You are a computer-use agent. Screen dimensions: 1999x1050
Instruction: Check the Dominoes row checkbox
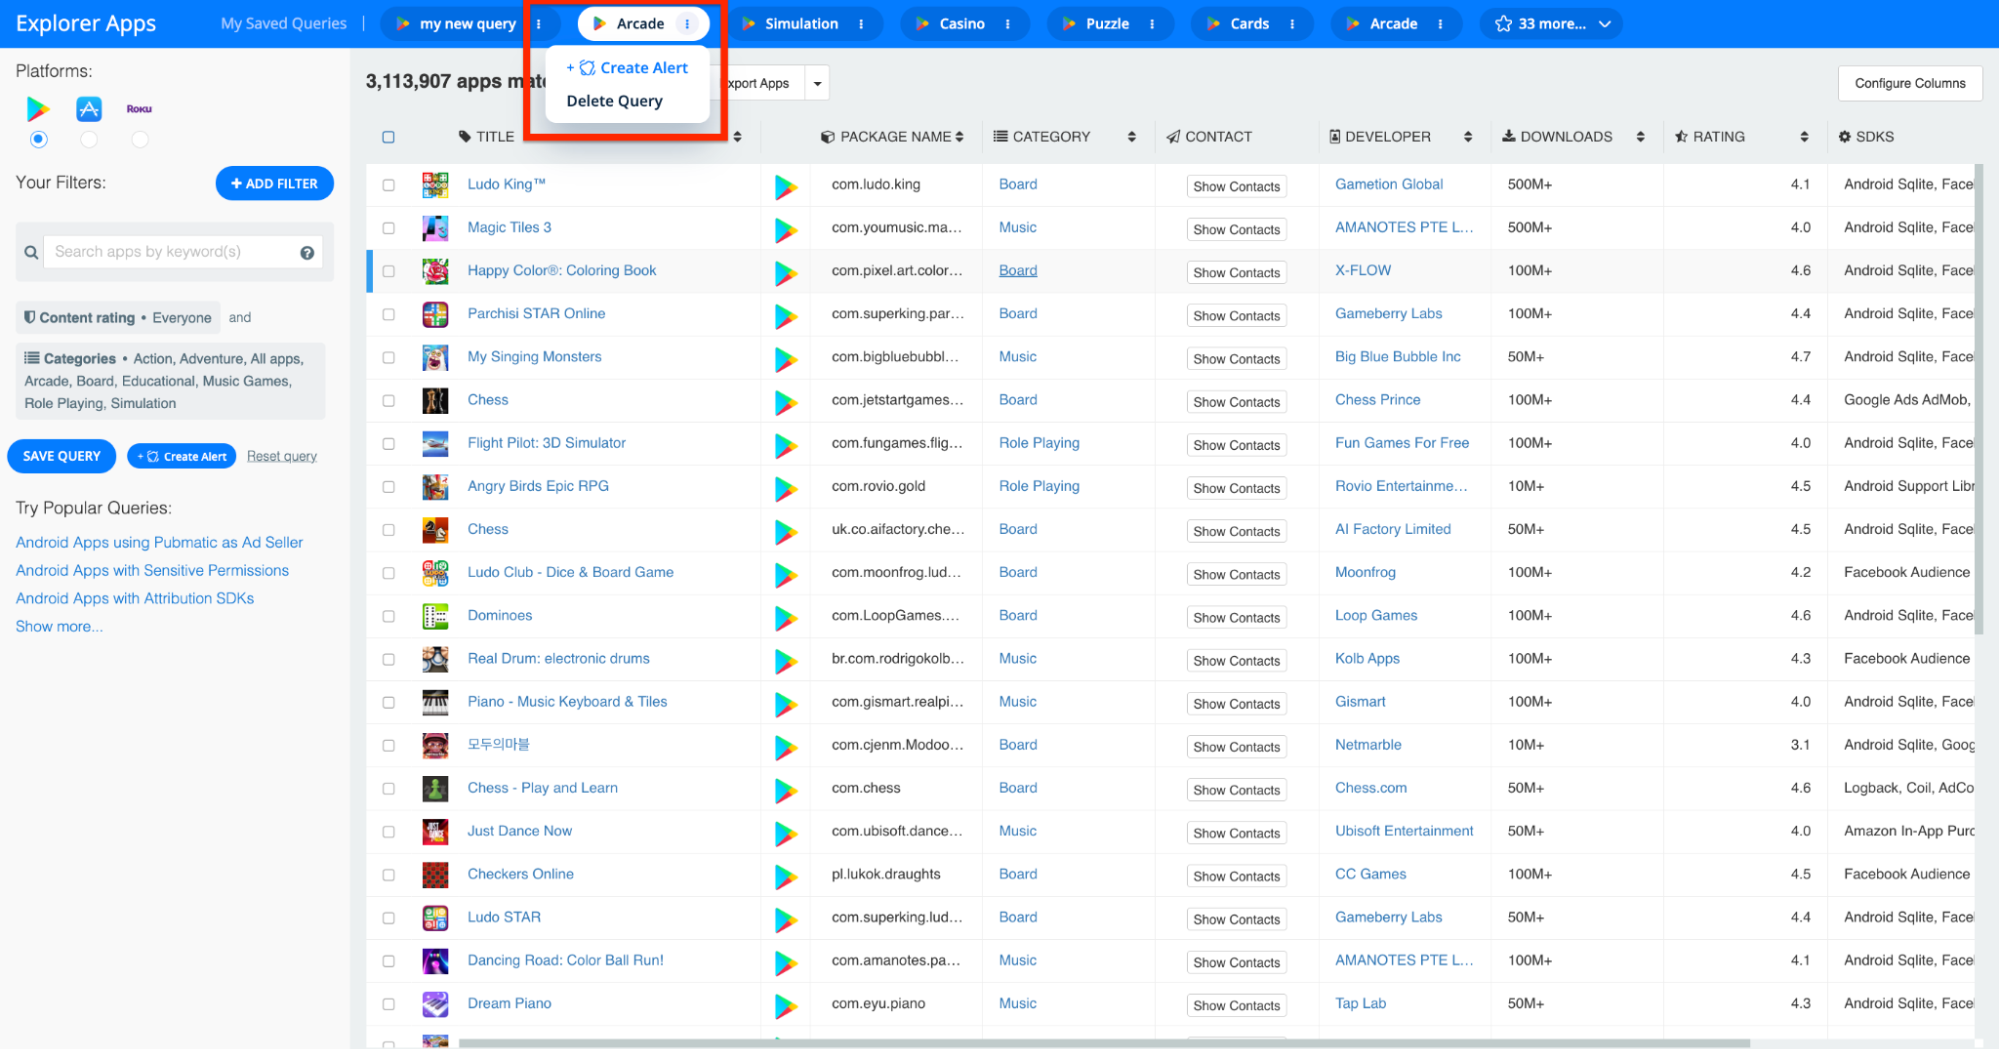click(x=388, y=616)
